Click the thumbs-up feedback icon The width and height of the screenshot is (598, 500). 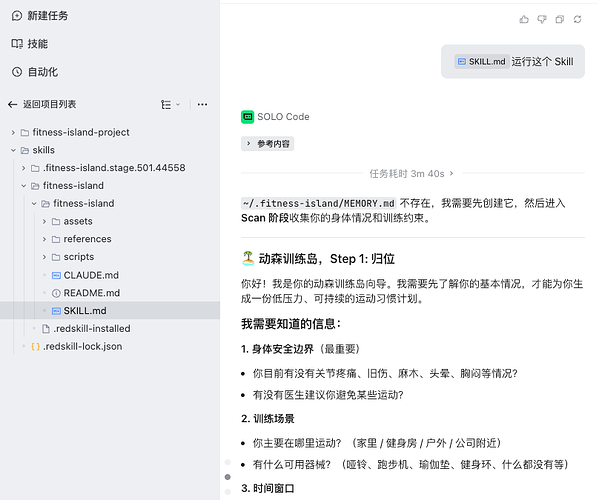point(524,19)
